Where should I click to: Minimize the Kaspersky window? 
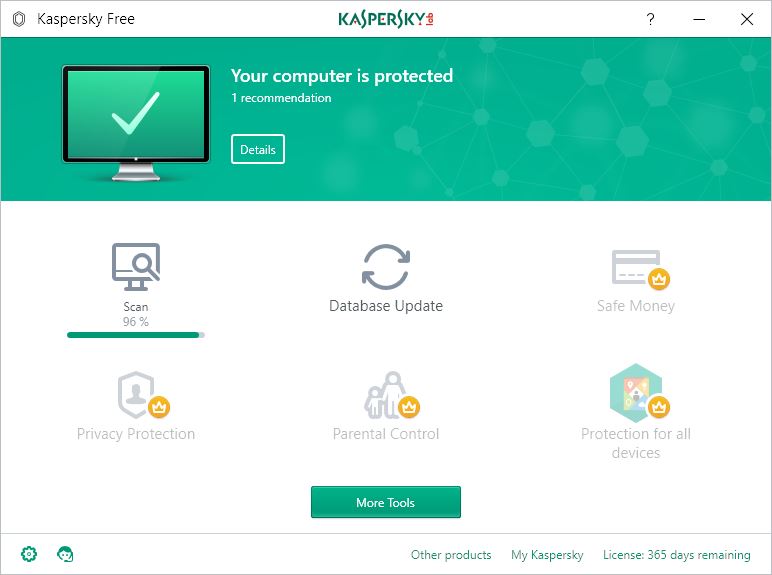click(x=699, y=19)
